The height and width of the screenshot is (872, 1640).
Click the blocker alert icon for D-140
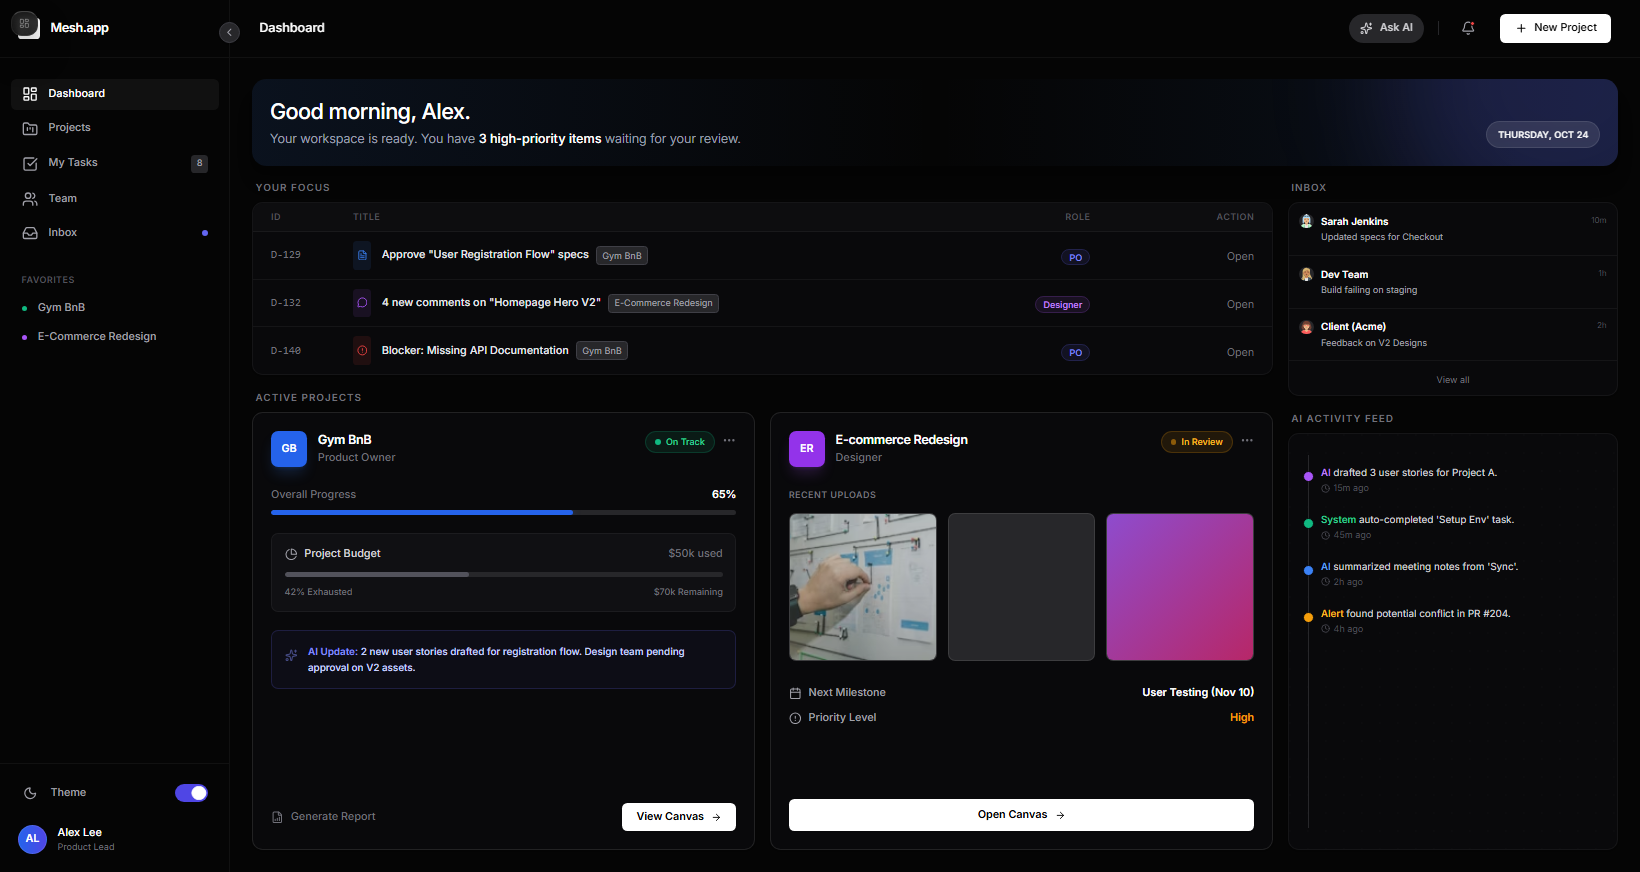pyautogui.click(x=362, y=351)
